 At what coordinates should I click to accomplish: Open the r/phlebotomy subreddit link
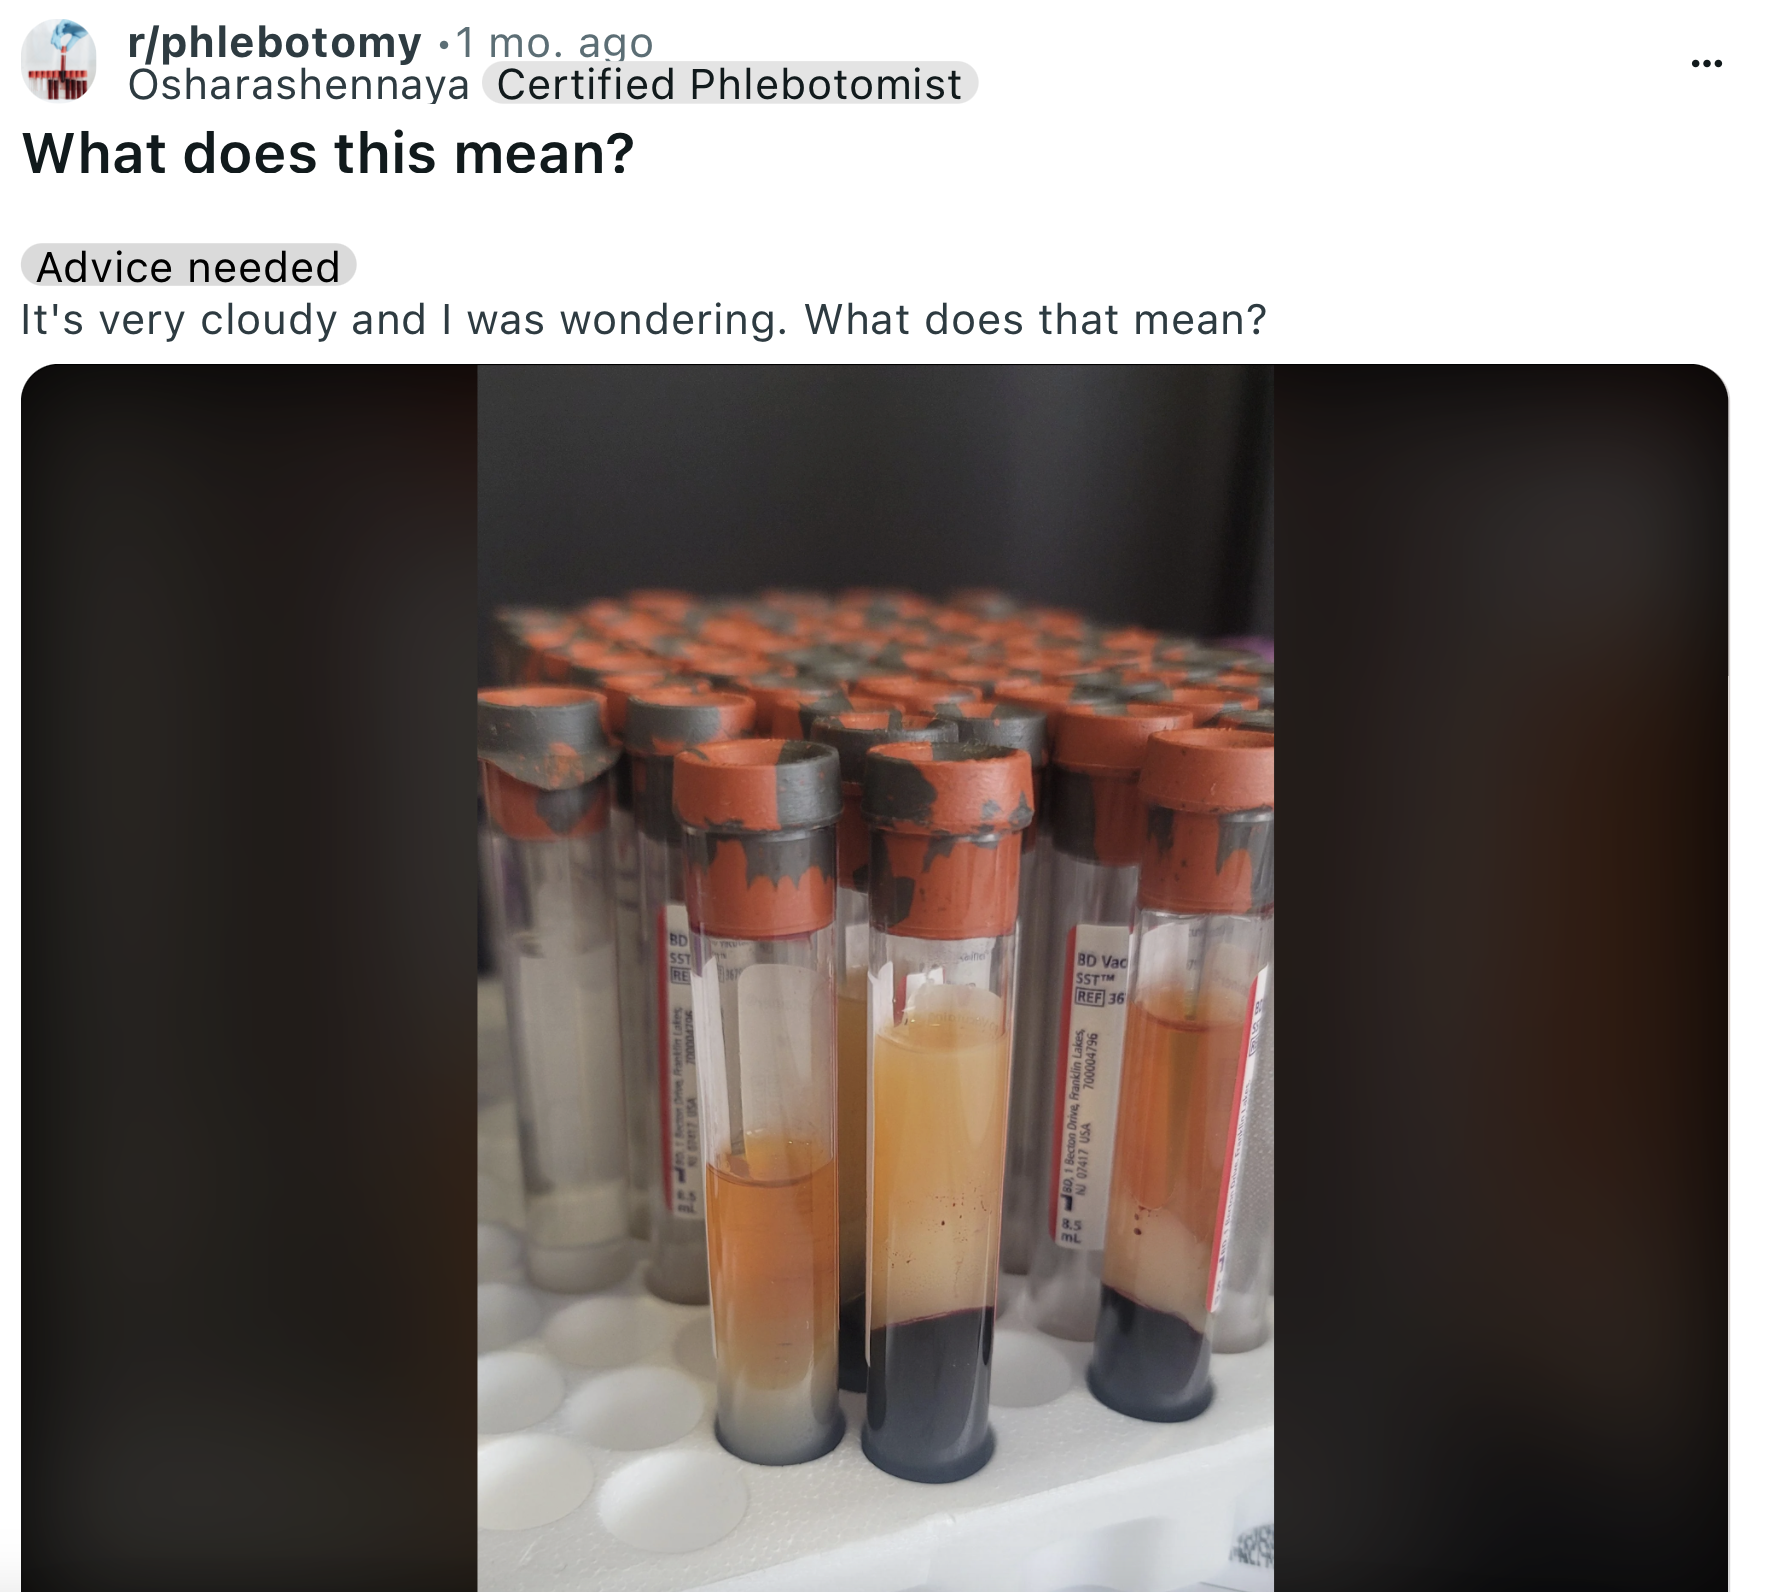pyautogui.click(x=275, y=42)
